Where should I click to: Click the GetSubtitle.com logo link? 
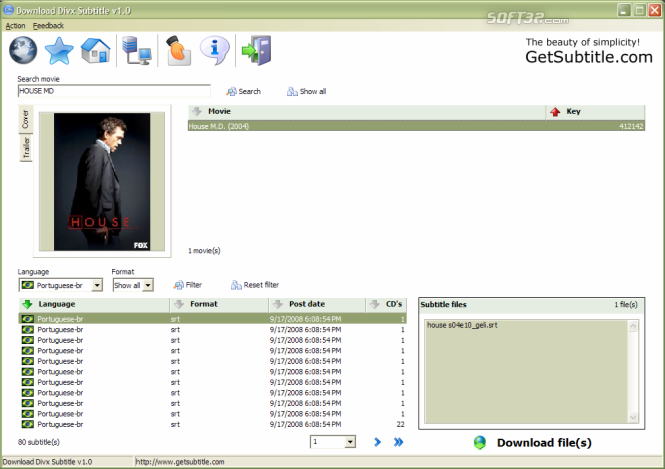pyautogui.click(x=589, y=57)
